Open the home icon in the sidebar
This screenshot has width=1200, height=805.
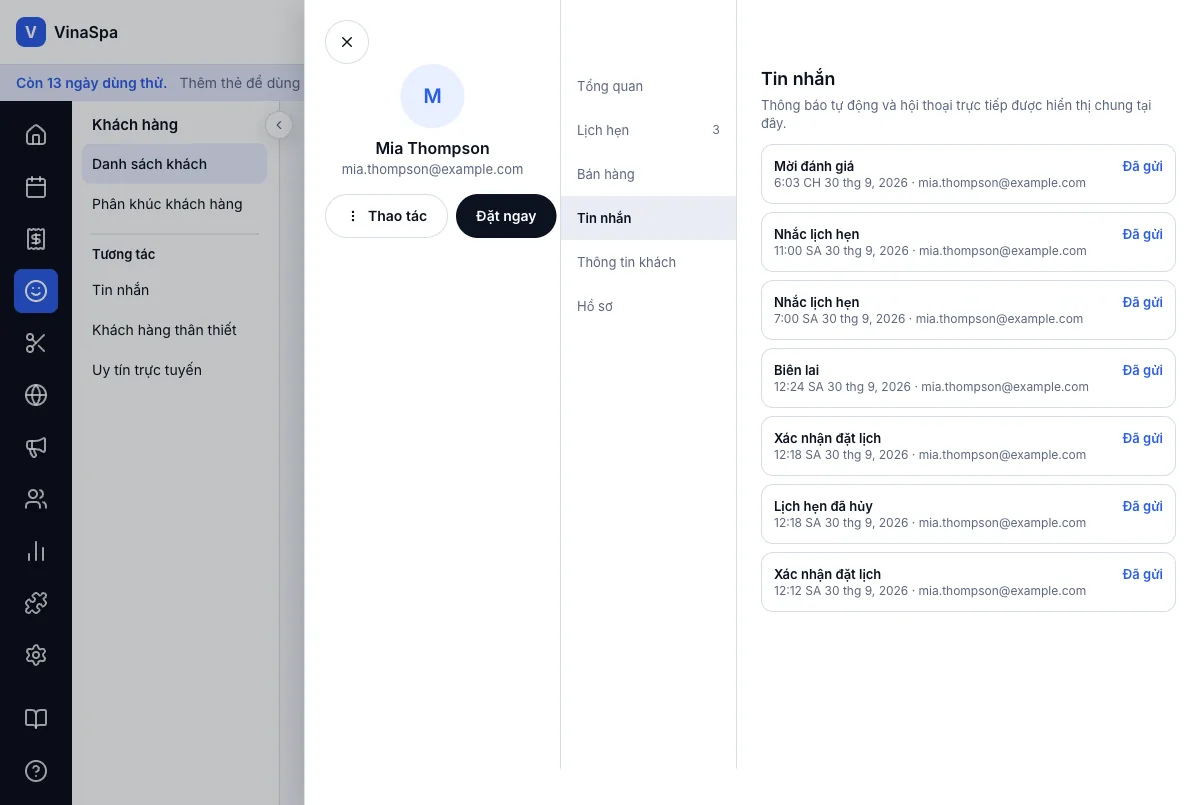36,135
